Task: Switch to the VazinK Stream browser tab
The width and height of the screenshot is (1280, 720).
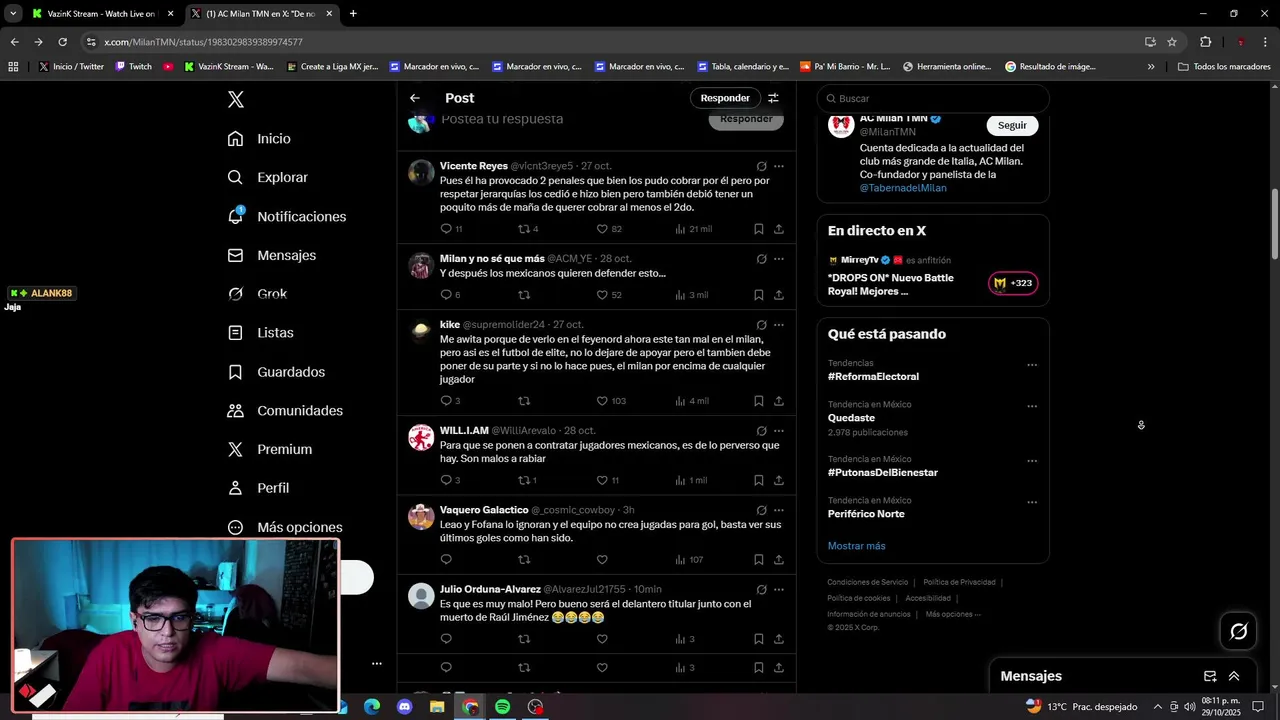Action: coord(100,14)
